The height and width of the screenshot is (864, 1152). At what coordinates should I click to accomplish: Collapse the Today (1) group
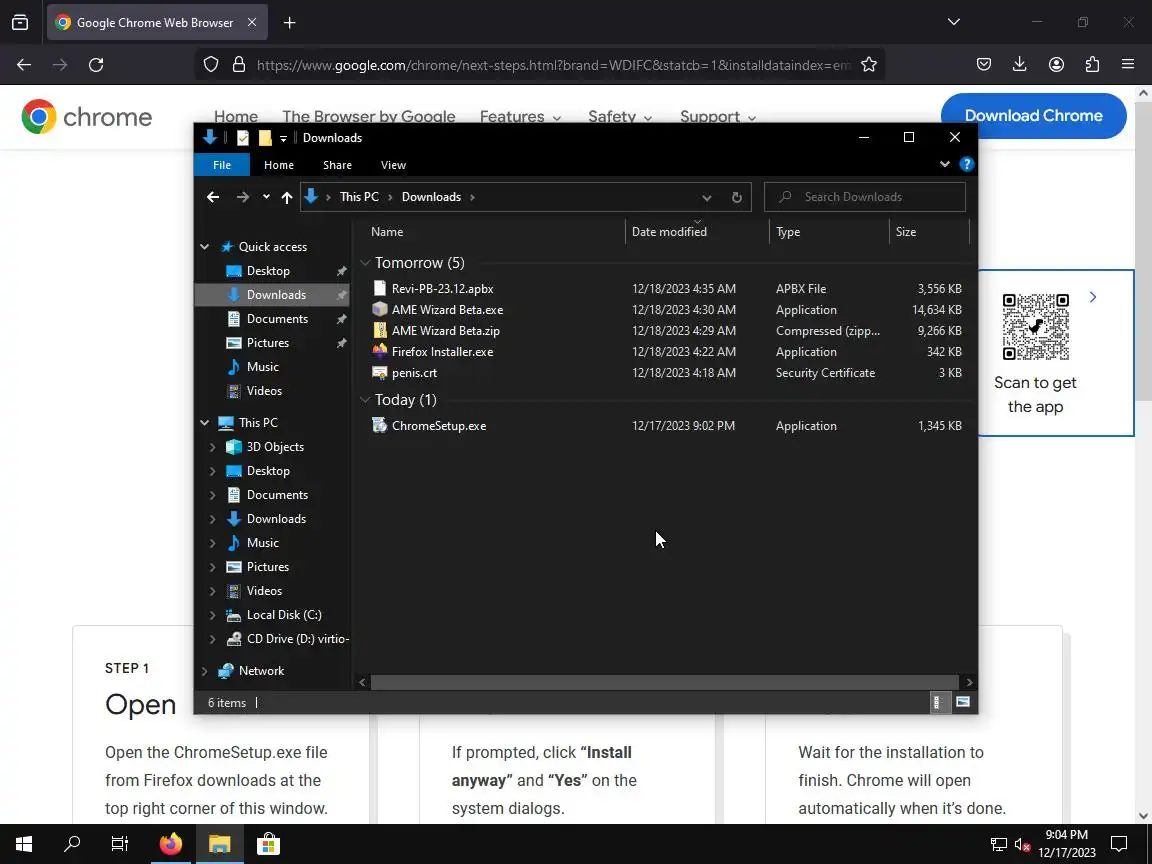(x=365, y=400)
